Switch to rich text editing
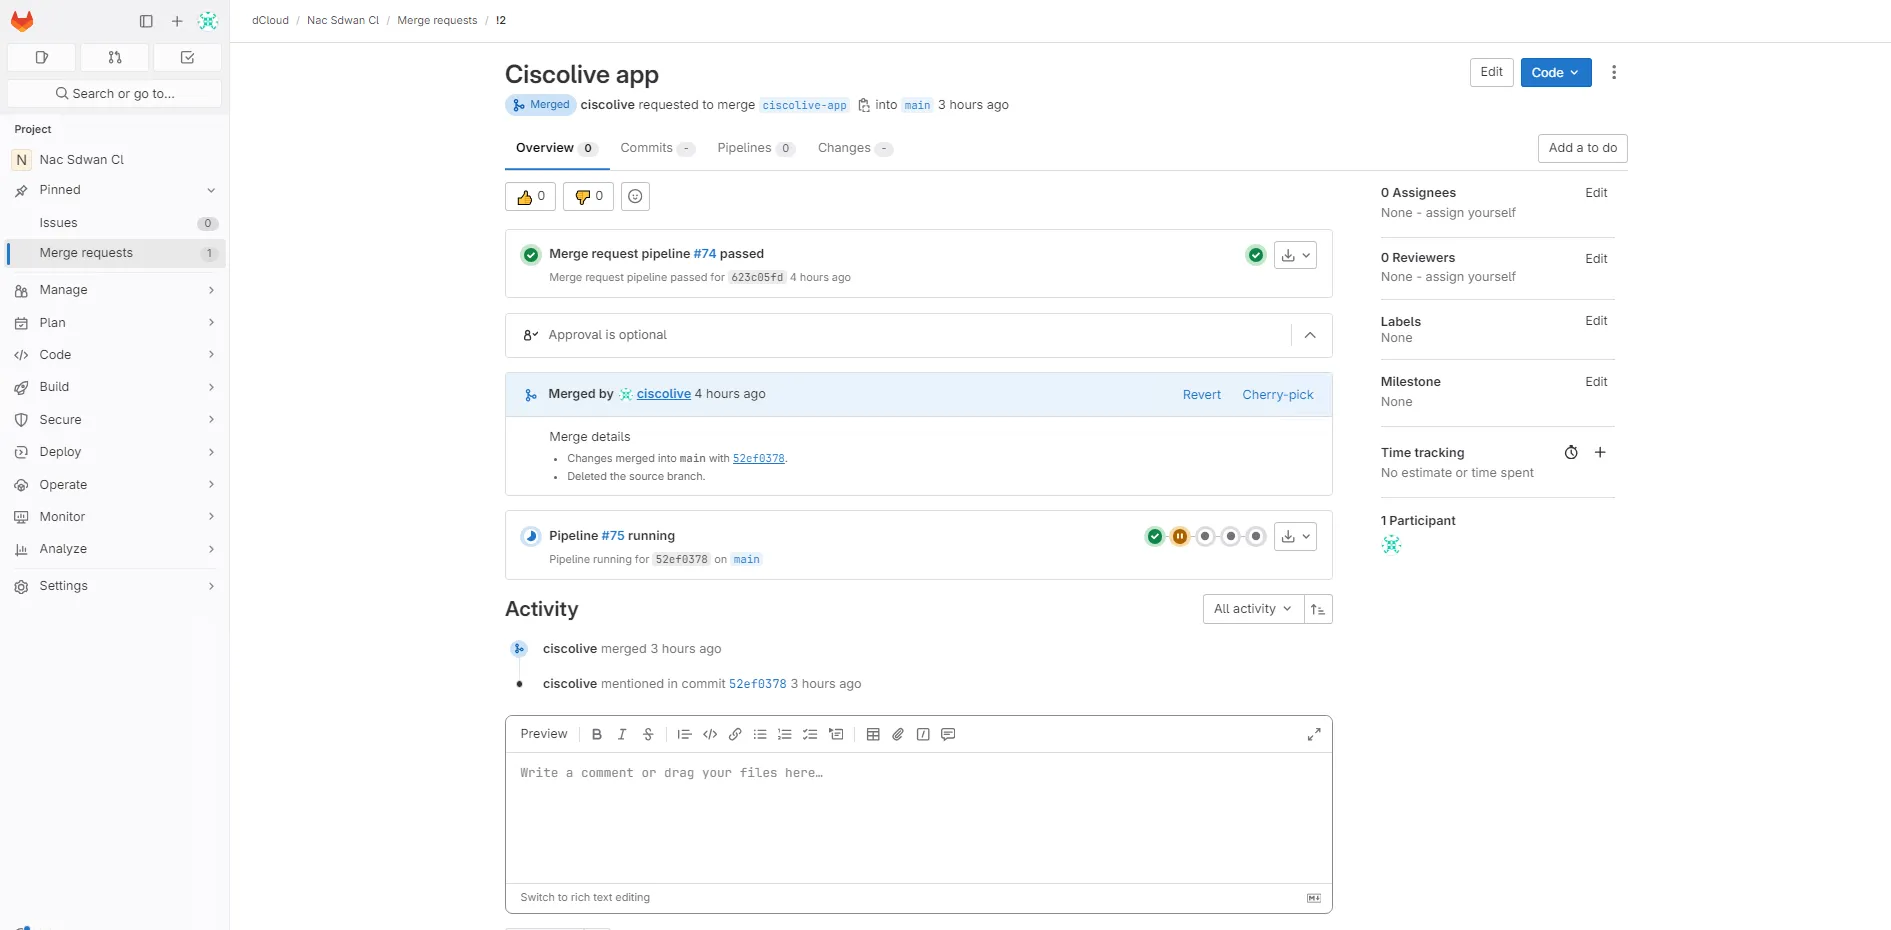Viewport: 1891px width, 930px height. pyautogui.click(x=585, y=898)
